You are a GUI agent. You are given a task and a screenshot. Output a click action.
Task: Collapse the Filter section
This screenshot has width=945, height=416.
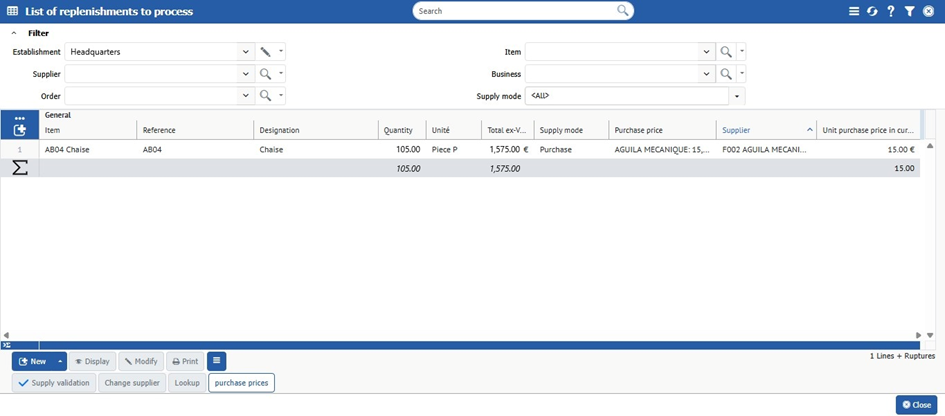pos(14,33)
